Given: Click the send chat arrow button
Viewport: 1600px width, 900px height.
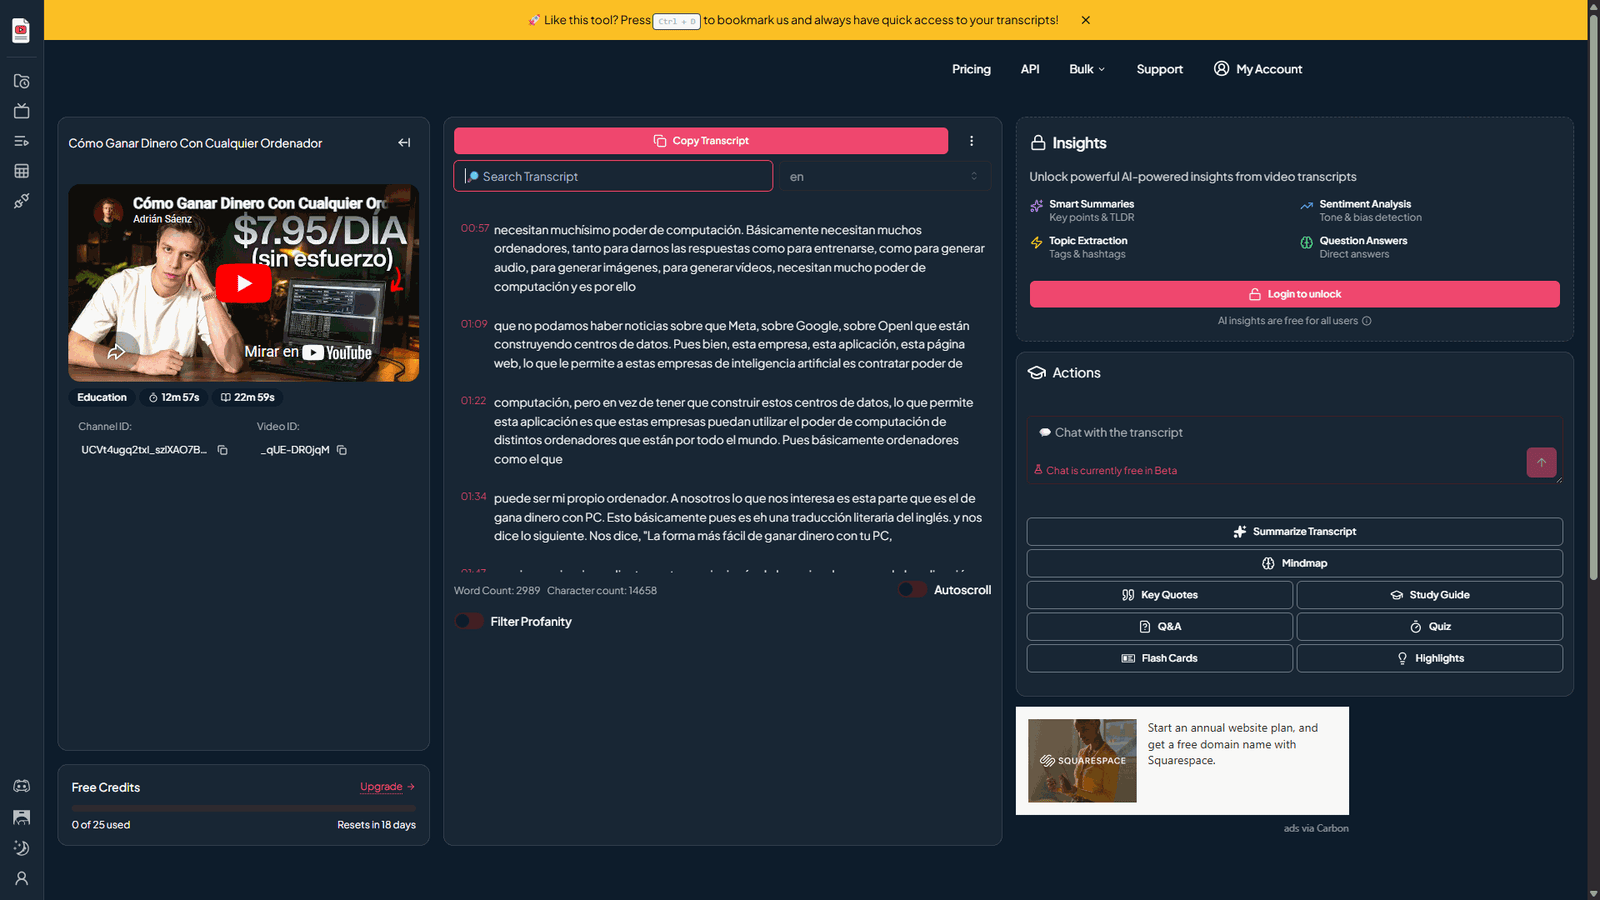Looking at the screenshot, I should pyautogui.click(x=1541, y=462).
